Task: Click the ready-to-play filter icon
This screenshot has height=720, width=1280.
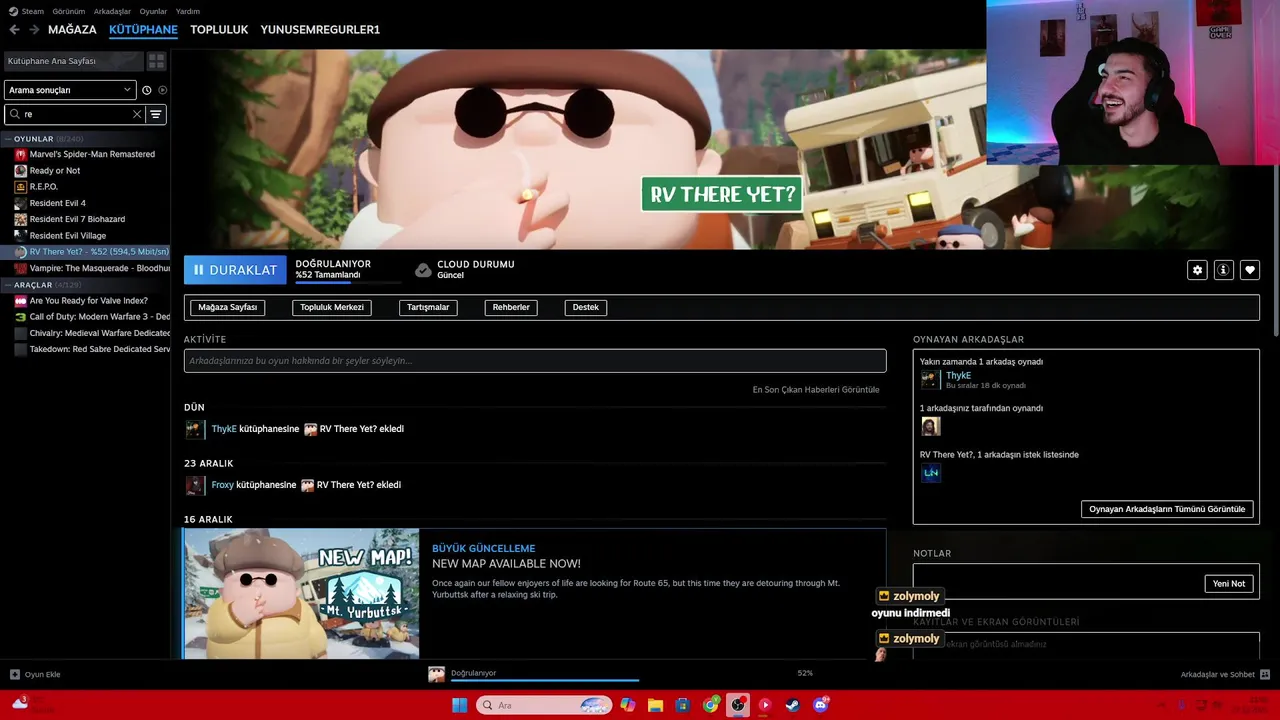Action: tap(162, 90)
